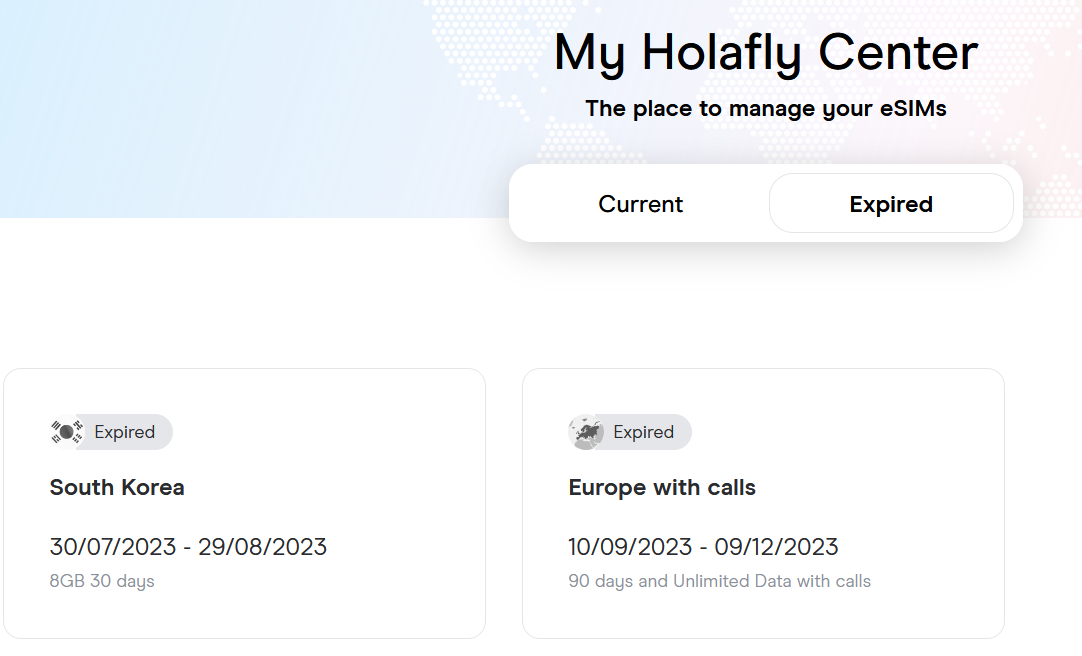Click the 90 days Unlimited Data description
Viewport: 1082px width, 656px height.
[x=719, y=581]
